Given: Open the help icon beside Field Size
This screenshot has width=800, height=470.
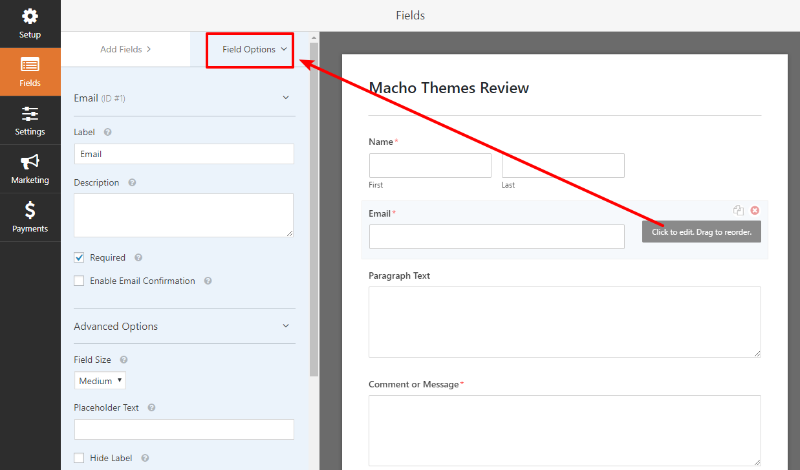Looking at the screenshot, I should pos(123,360).
